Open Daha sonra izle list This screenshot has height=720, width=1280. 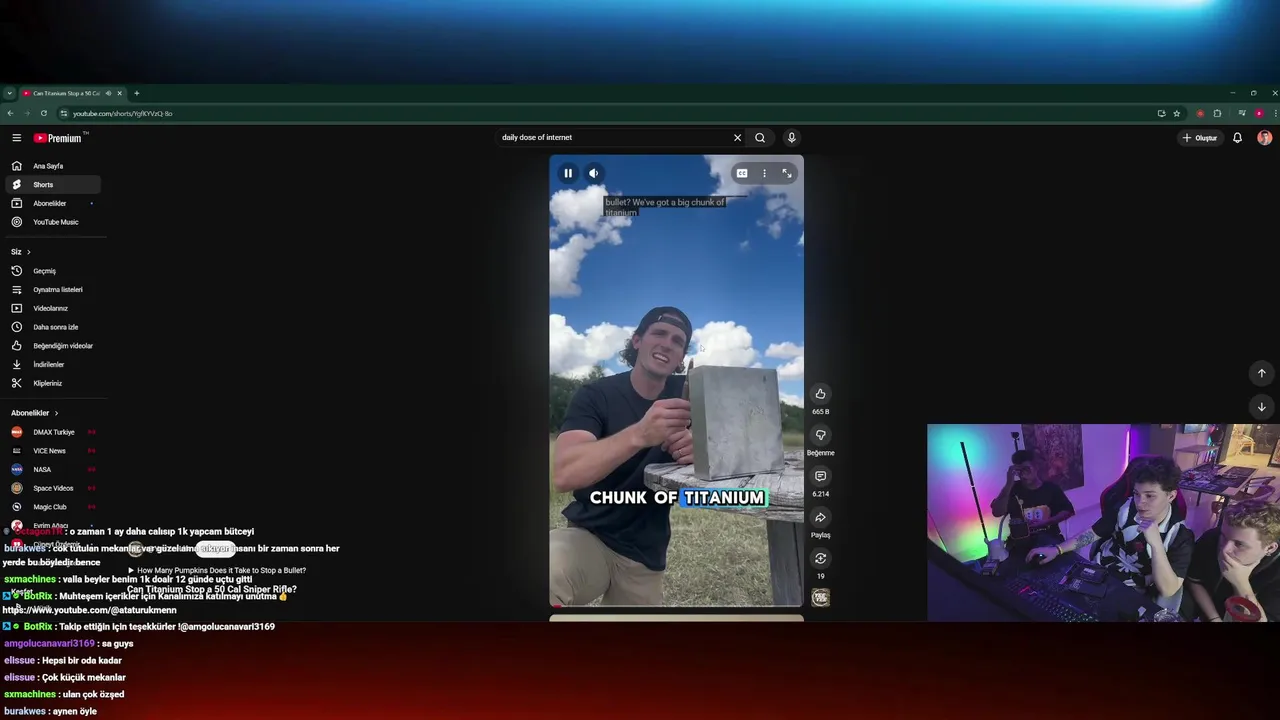pyautogui.click(x=53, y=327)
